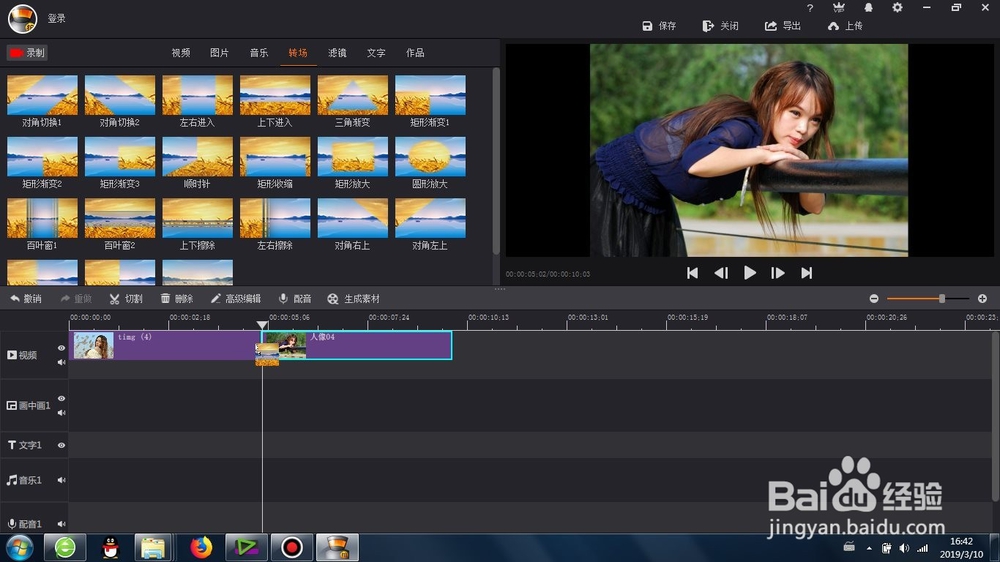This screenshot has width=1000, height=562.
Task: Mute the 画中画1 track
Action: 61,413
